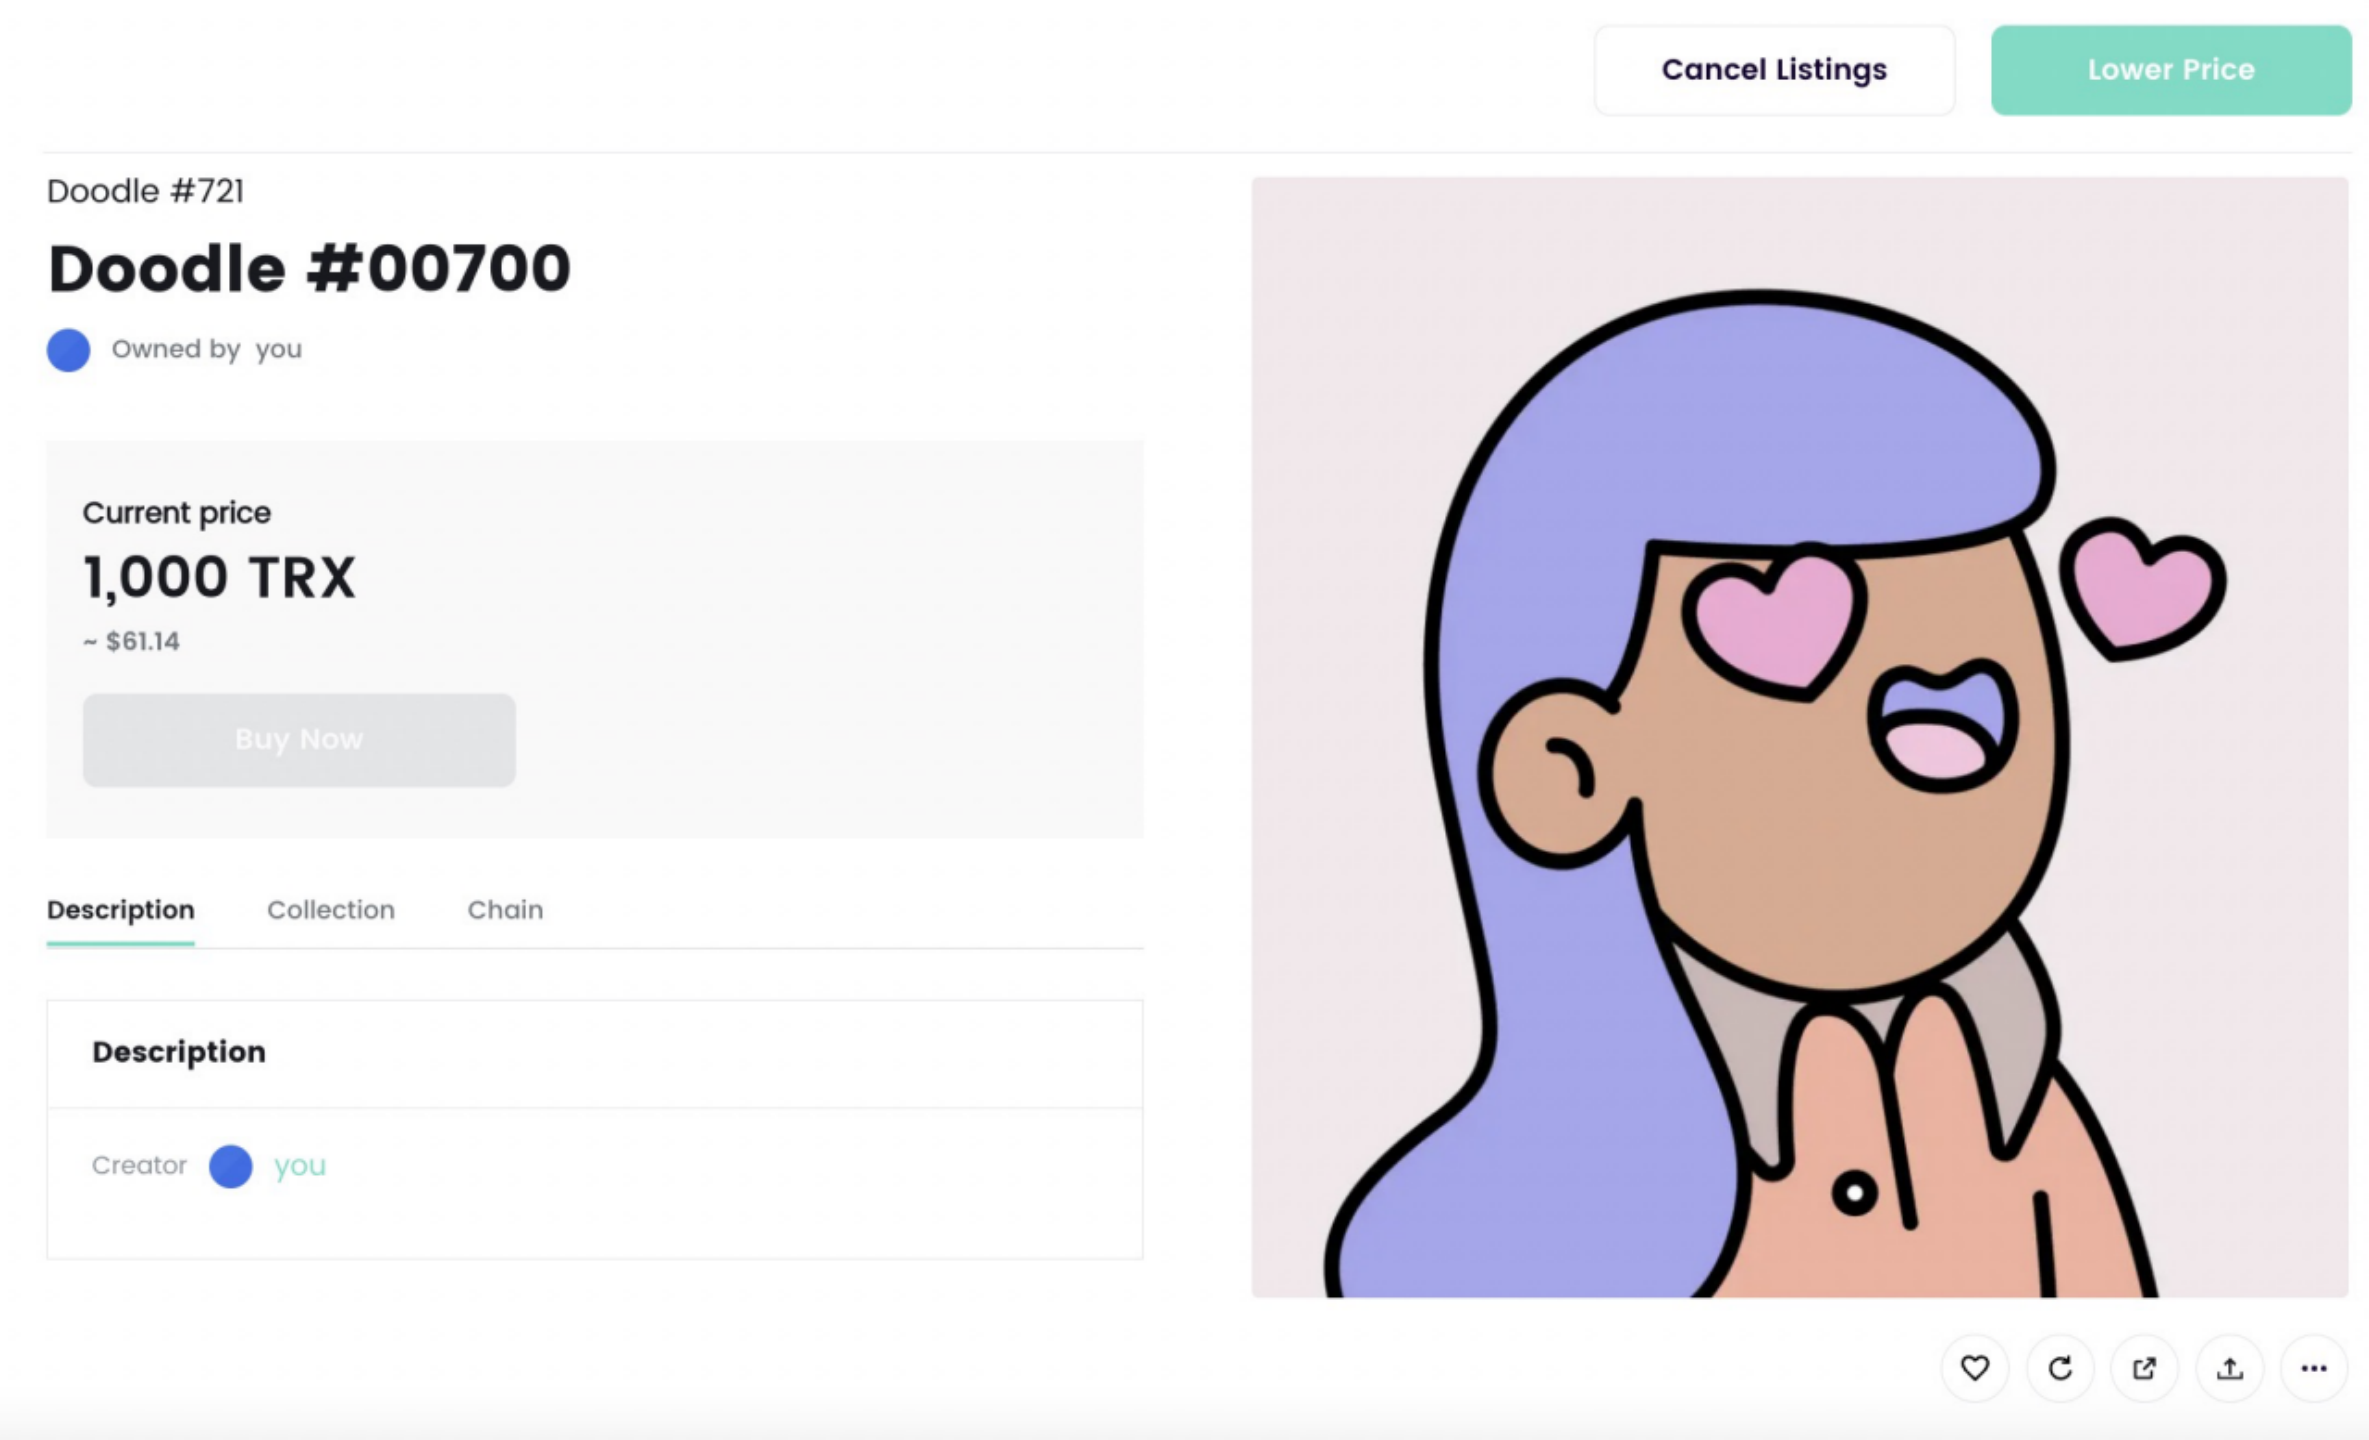
Task: Click the blue owner avatar circle
Action: tap(68, 350)
